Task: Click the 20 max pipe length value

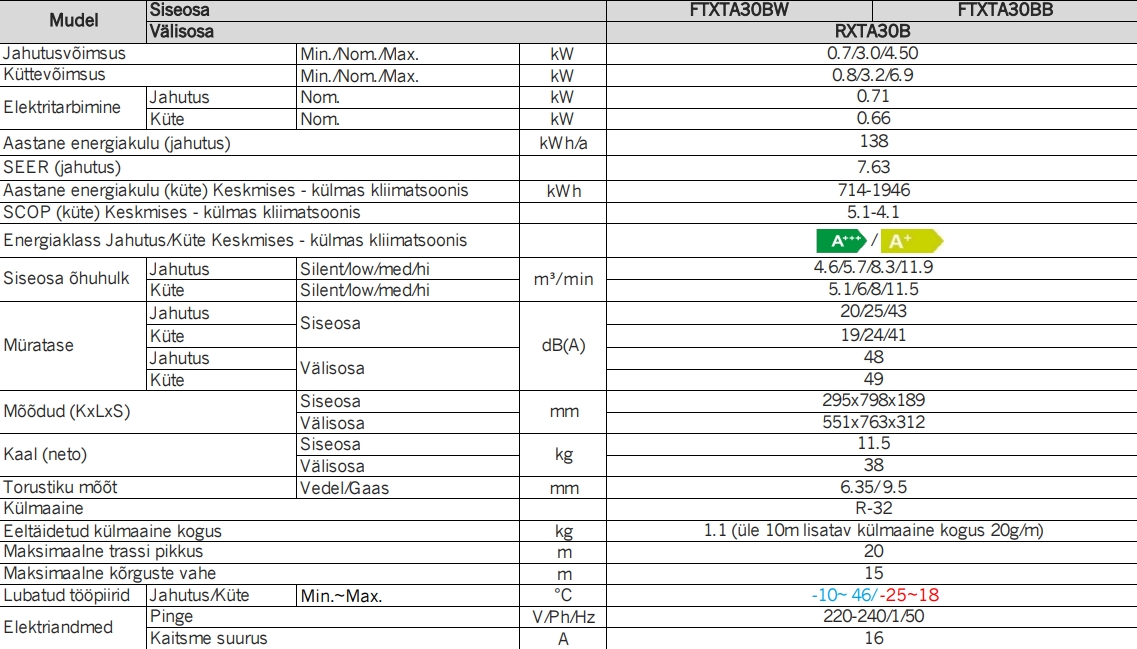Action: (x=874, y=552)
